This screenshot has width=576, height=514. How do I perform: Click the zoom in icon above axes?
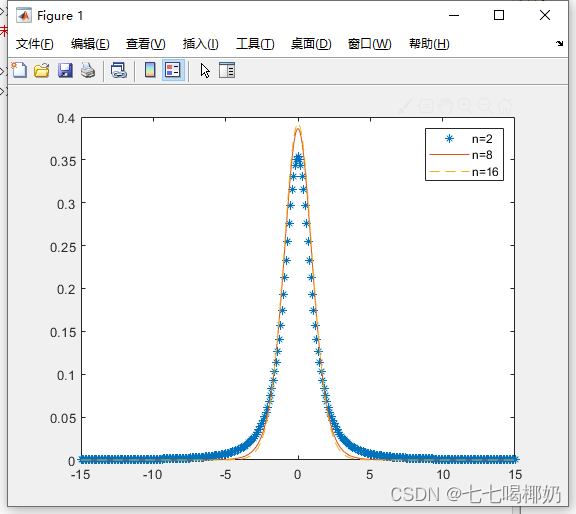[465, 106]
